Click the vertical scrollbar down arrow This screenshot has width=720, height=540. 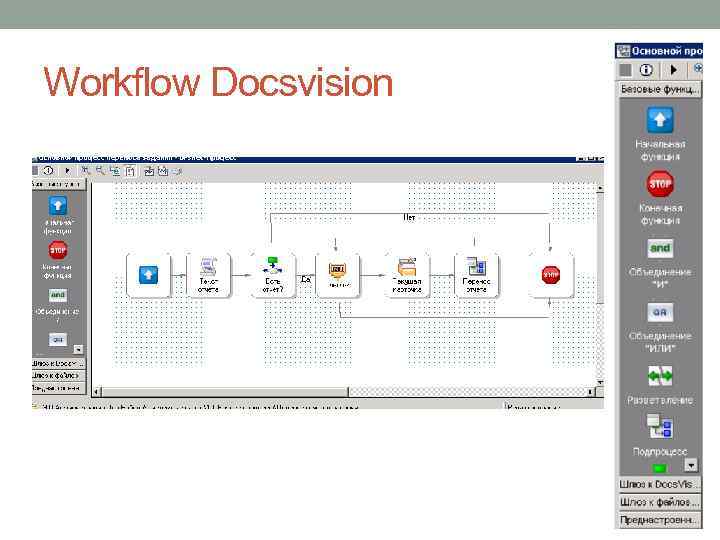pos(600,382)
